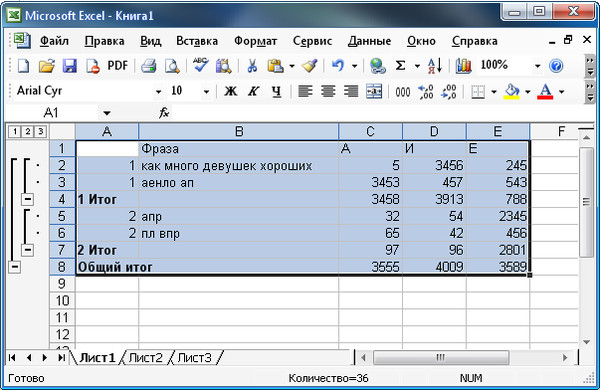Image resolution: width=600 pixels, height=390 pixels.
Task: Open the Данные menu
Action: pyautogui.click(x=369, y=41)
